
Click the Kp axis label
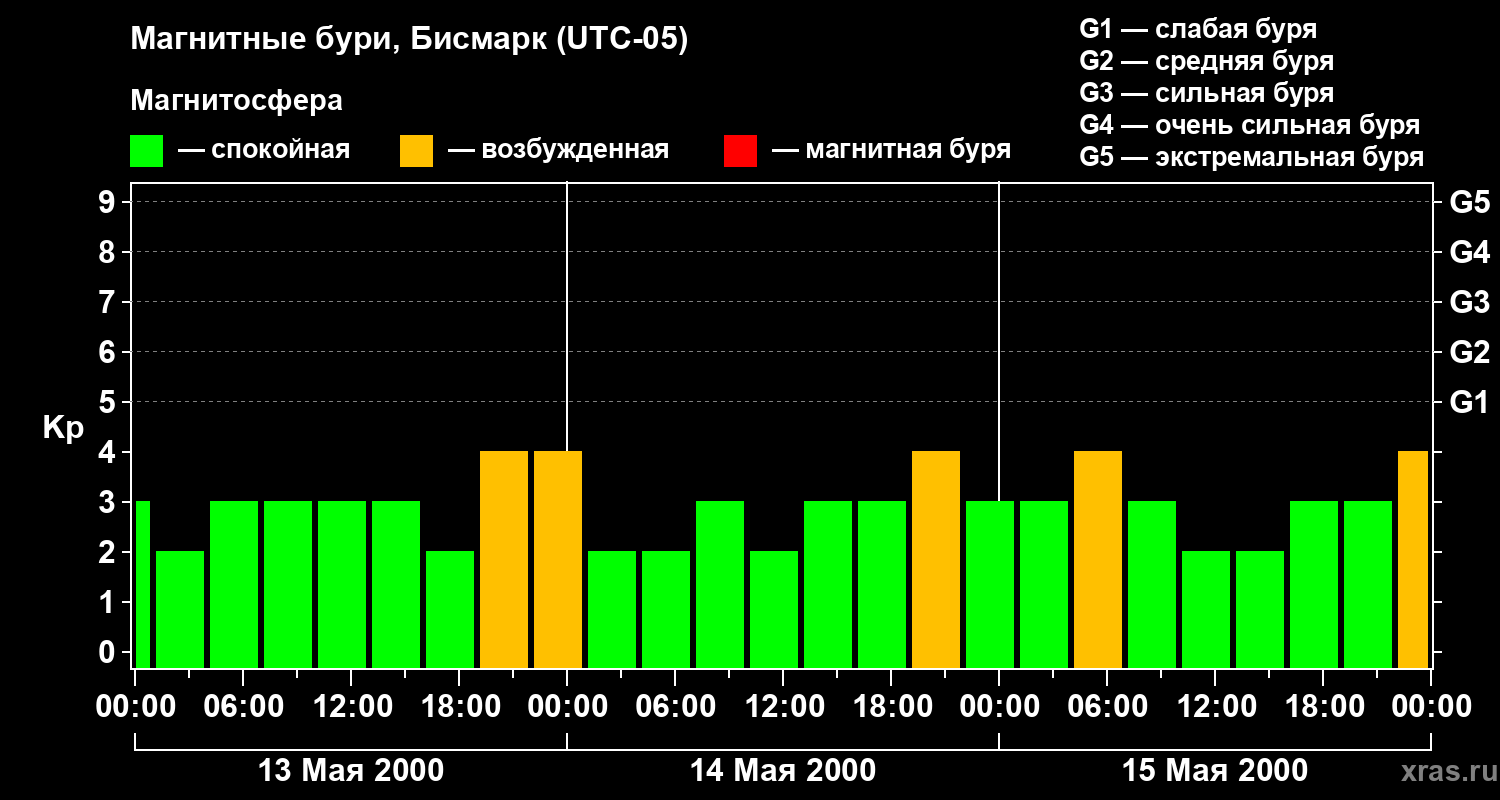click(x=64, y=428)
